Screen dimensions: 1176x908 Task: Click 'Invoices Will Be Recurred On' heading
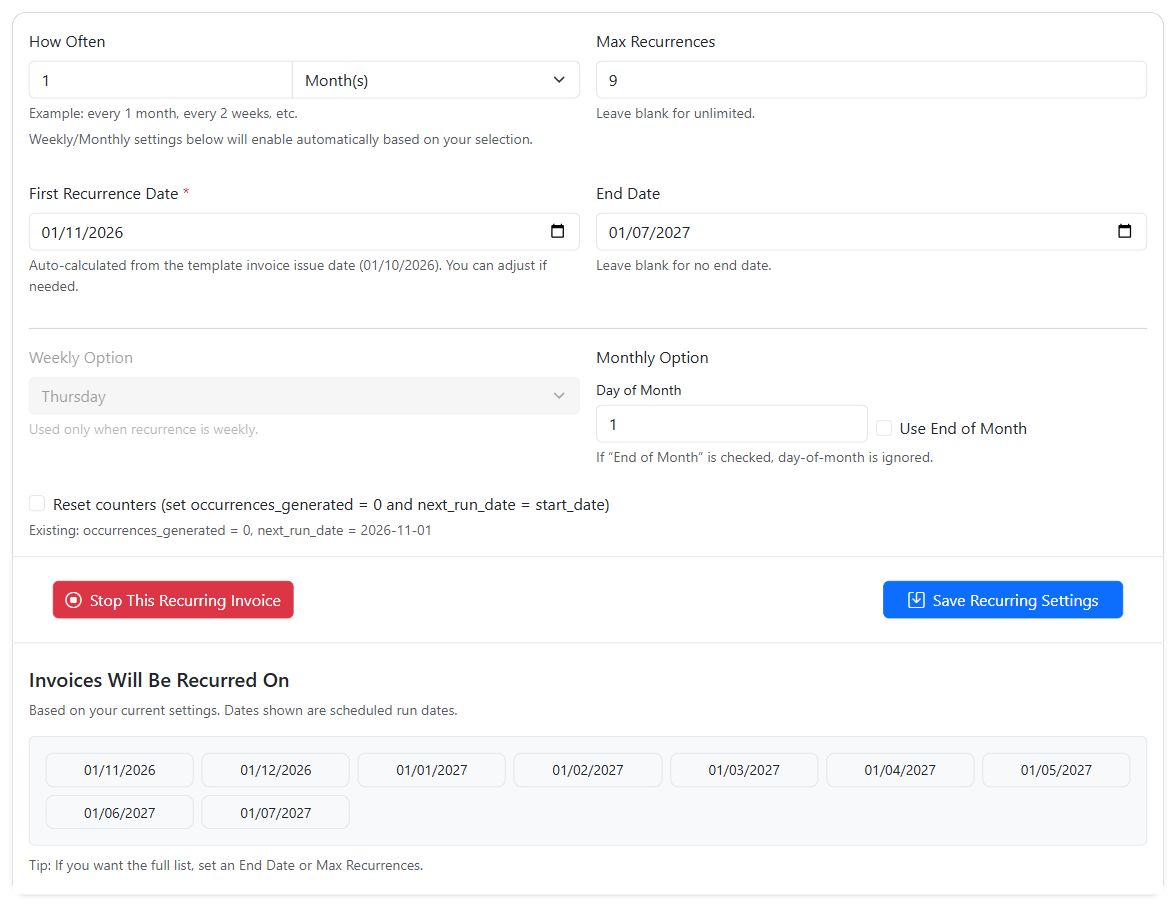[159, 680]
